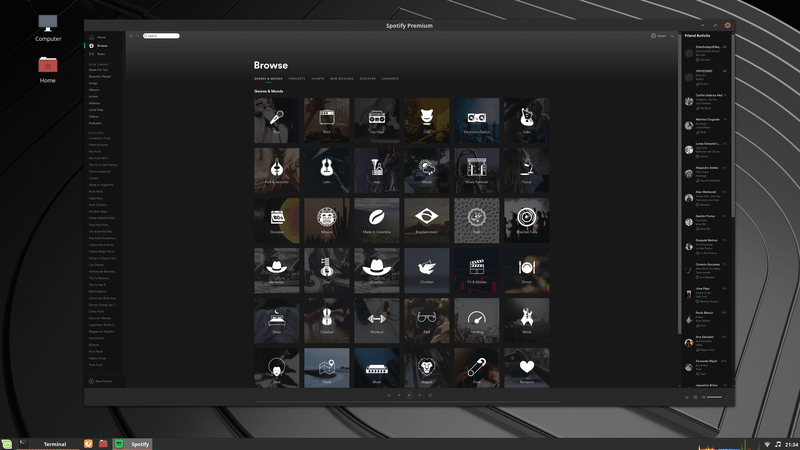The image size is (800, 450).
Task: Open the Dinner plate tile
Action: click(x=527, y=270)
